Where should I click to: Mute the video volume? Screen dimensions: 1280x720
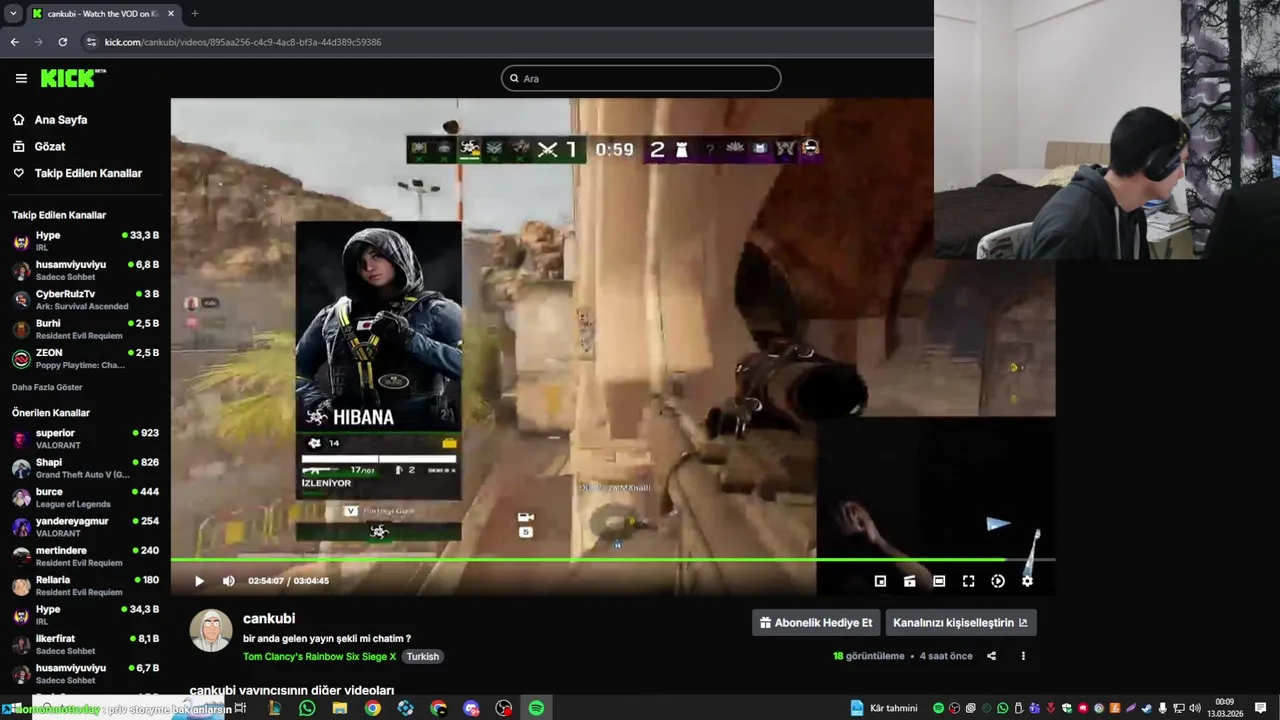point(228,581)
